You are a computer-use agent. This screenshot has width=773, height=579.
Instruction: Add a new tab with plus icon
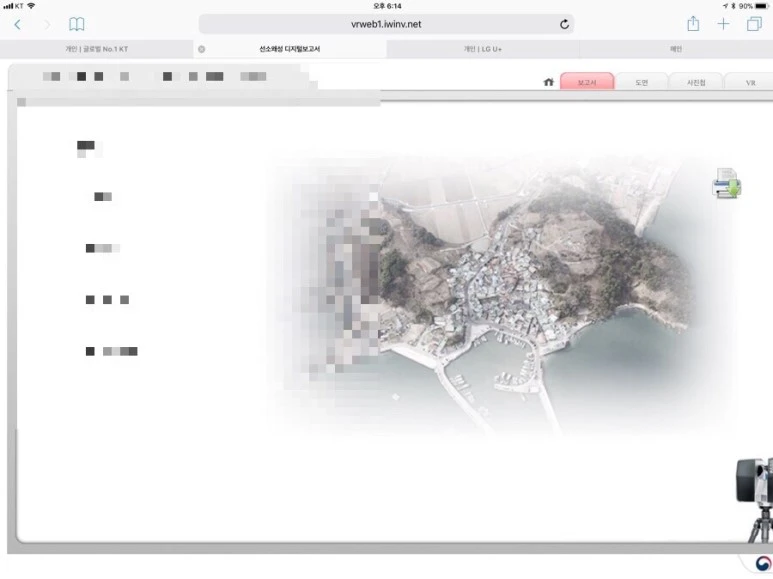tap(723, 24)
